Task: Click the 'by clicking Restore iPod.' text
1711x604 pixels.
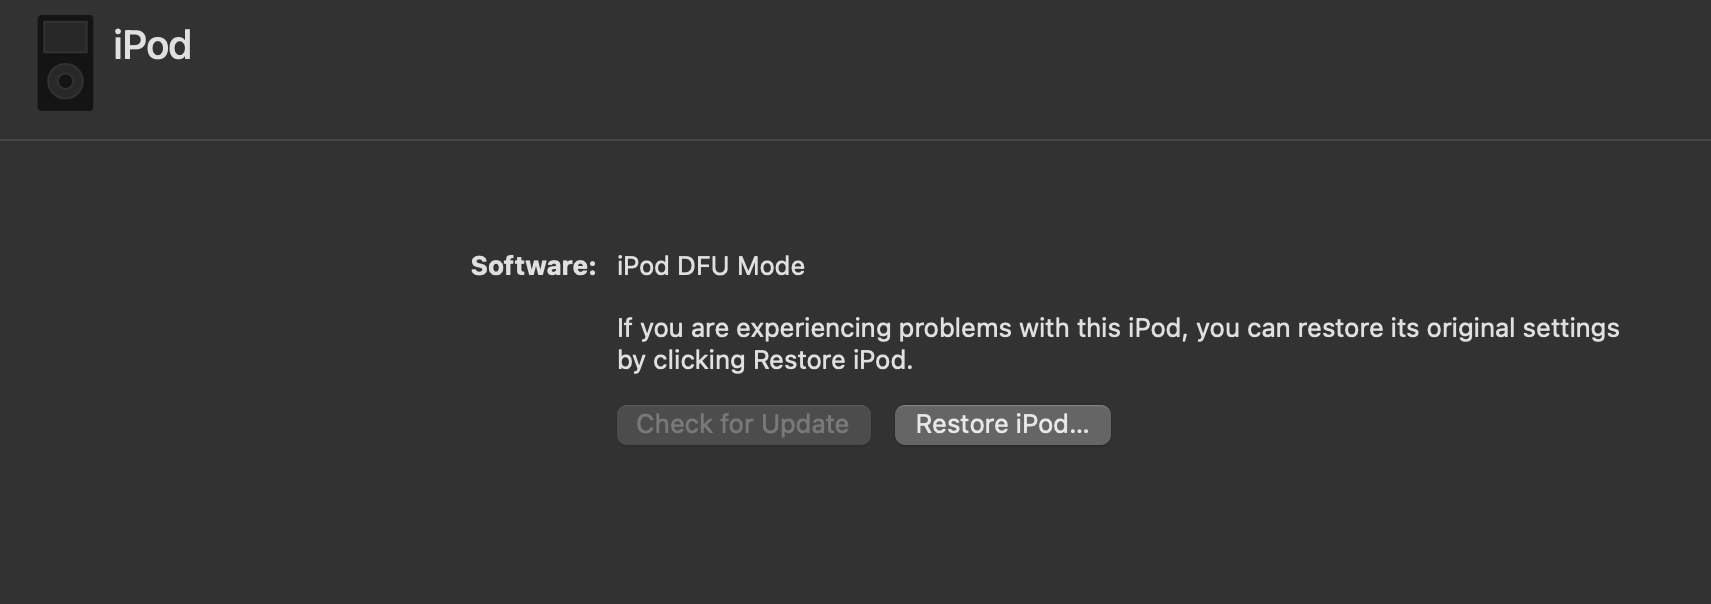Action: click(765, 360)
